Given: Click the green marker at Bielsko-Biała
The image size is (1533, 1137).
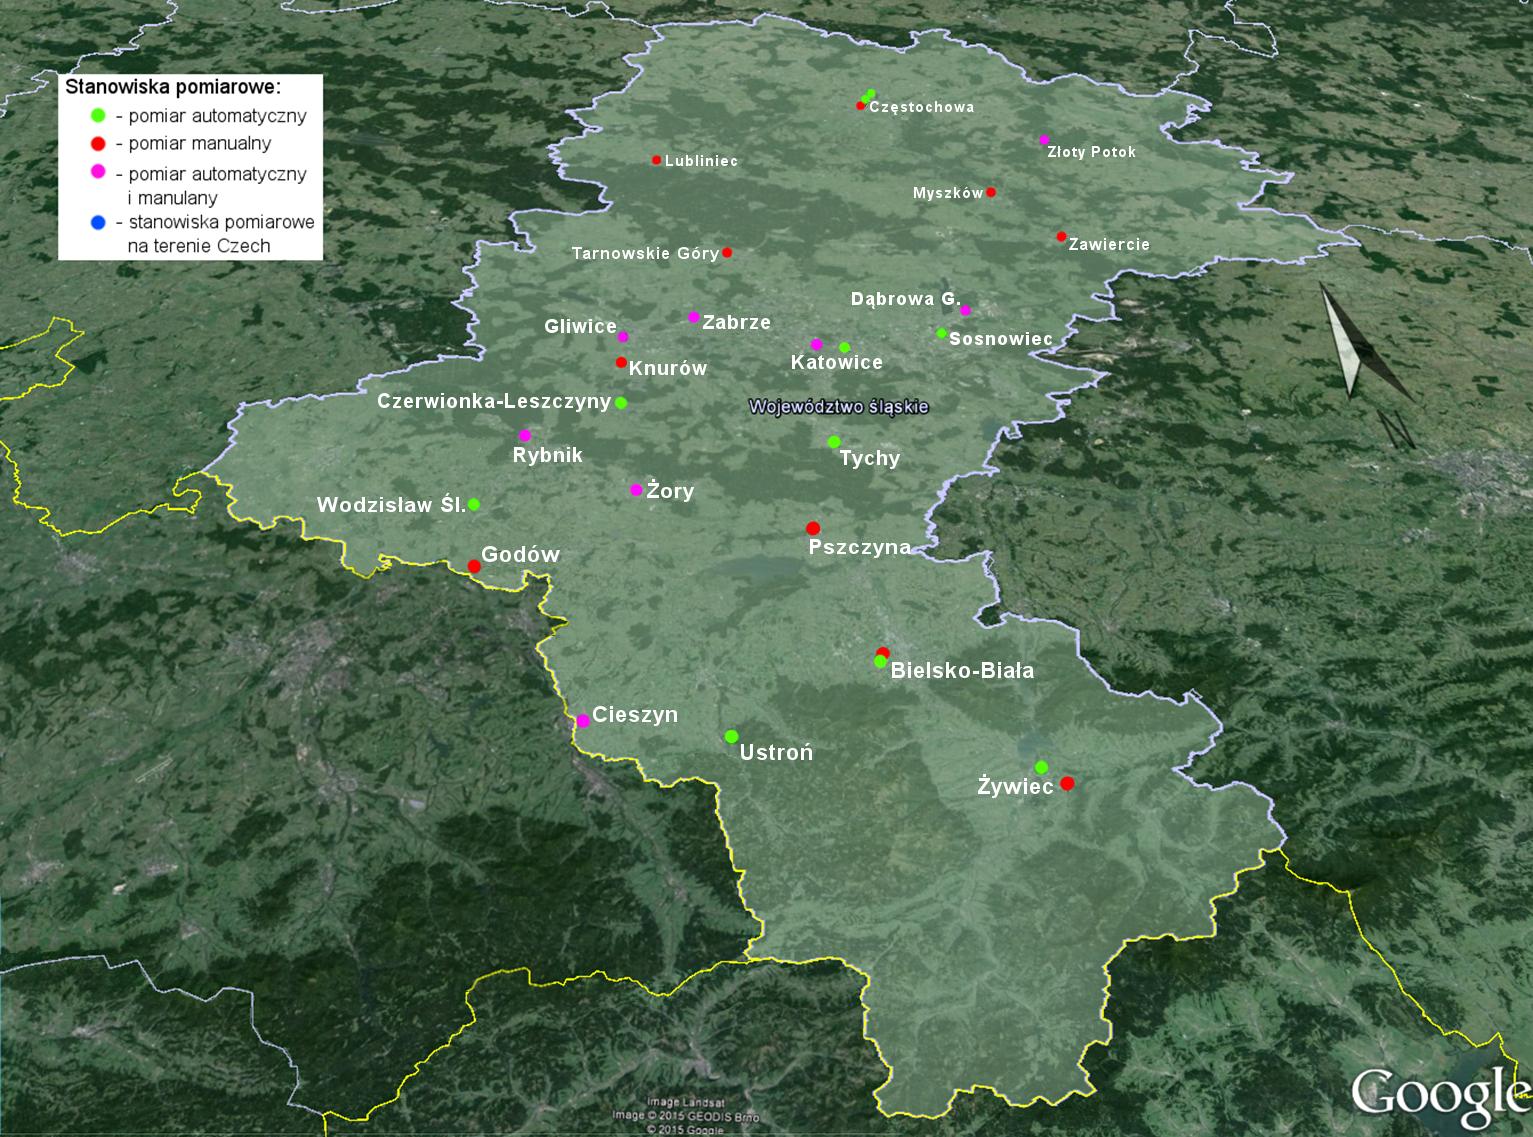Looking at the screenshot, I should click(880, 661).
